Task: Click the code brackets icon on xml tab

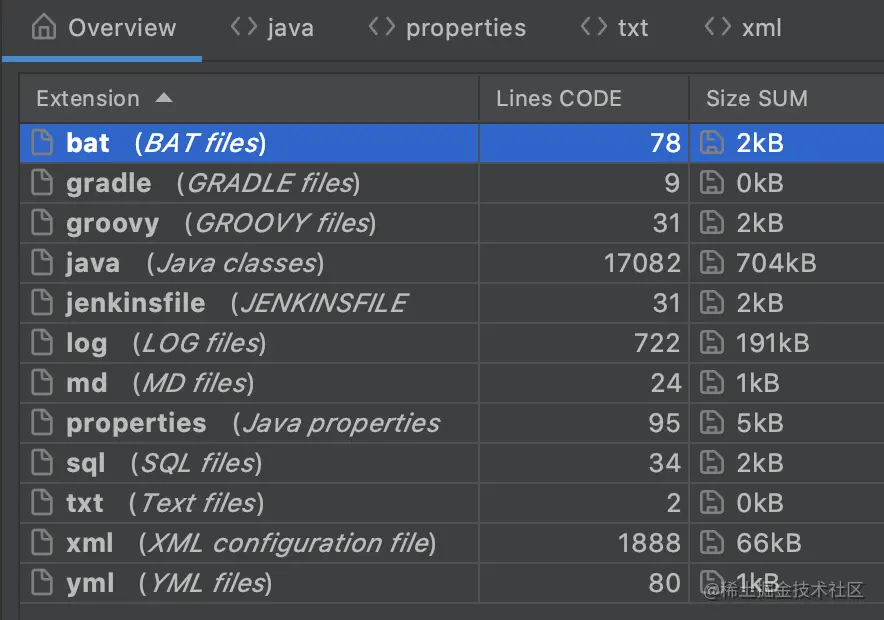Action: 718,26
